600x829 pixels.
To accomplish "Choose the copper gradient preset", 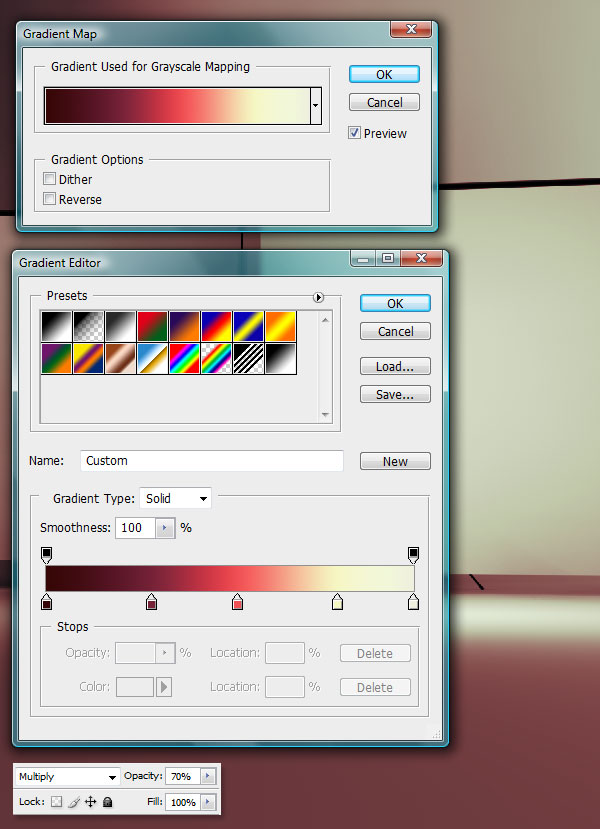I will pos(120,358).
